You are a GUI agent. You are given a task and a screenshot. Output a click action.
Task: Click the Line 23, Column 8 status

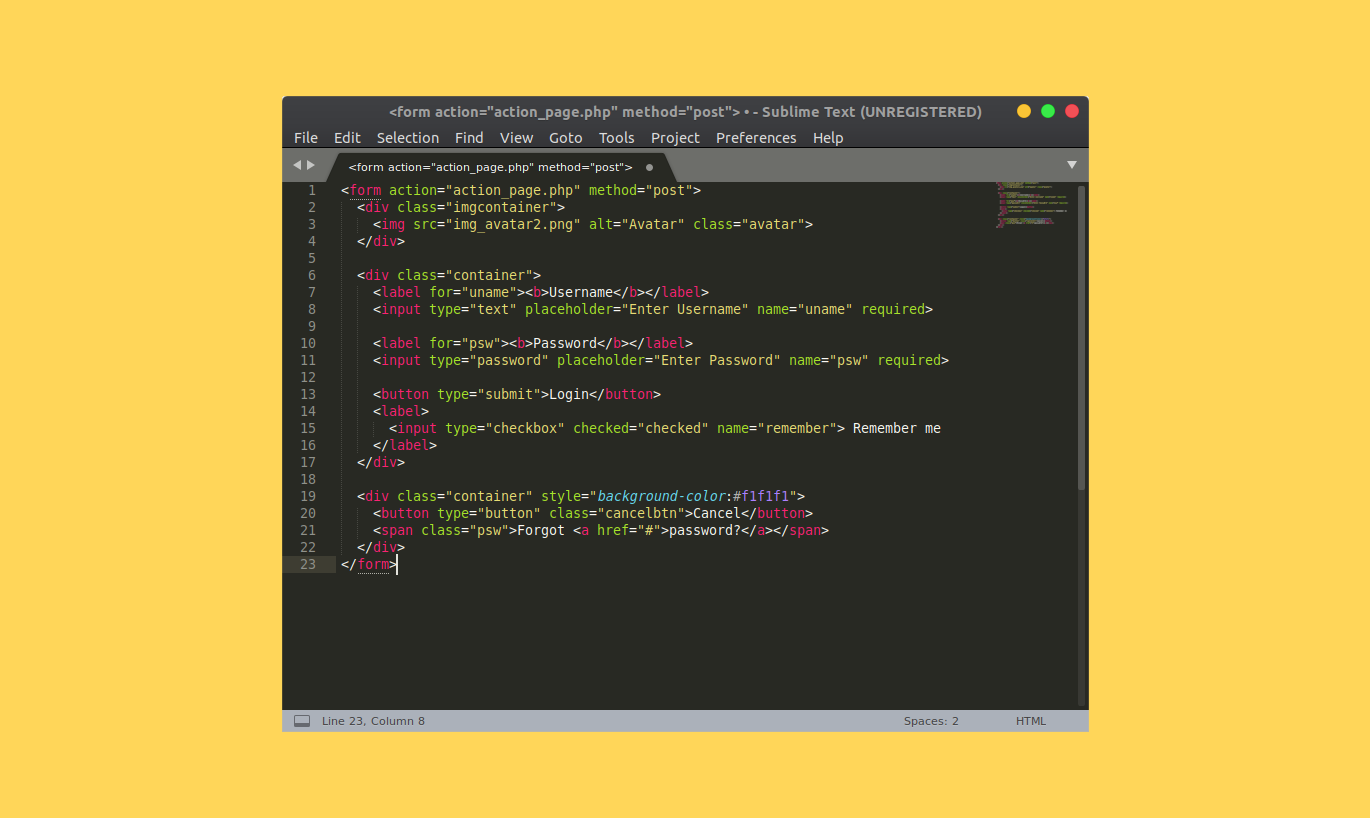373,721
